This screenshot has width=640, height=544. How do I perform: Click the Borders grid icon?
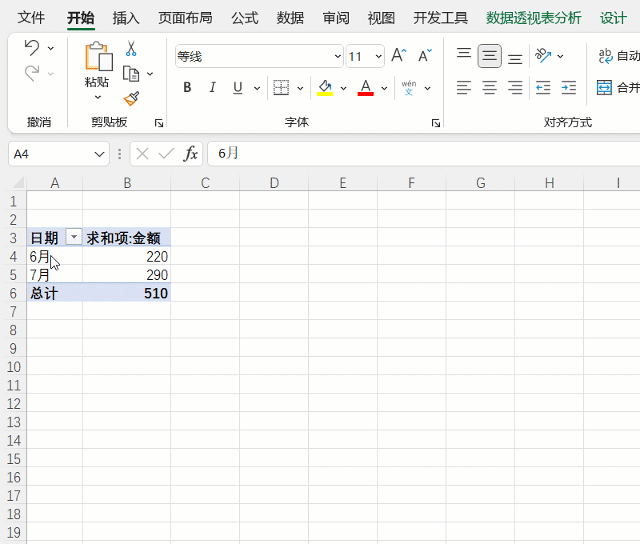click(281, 88)
